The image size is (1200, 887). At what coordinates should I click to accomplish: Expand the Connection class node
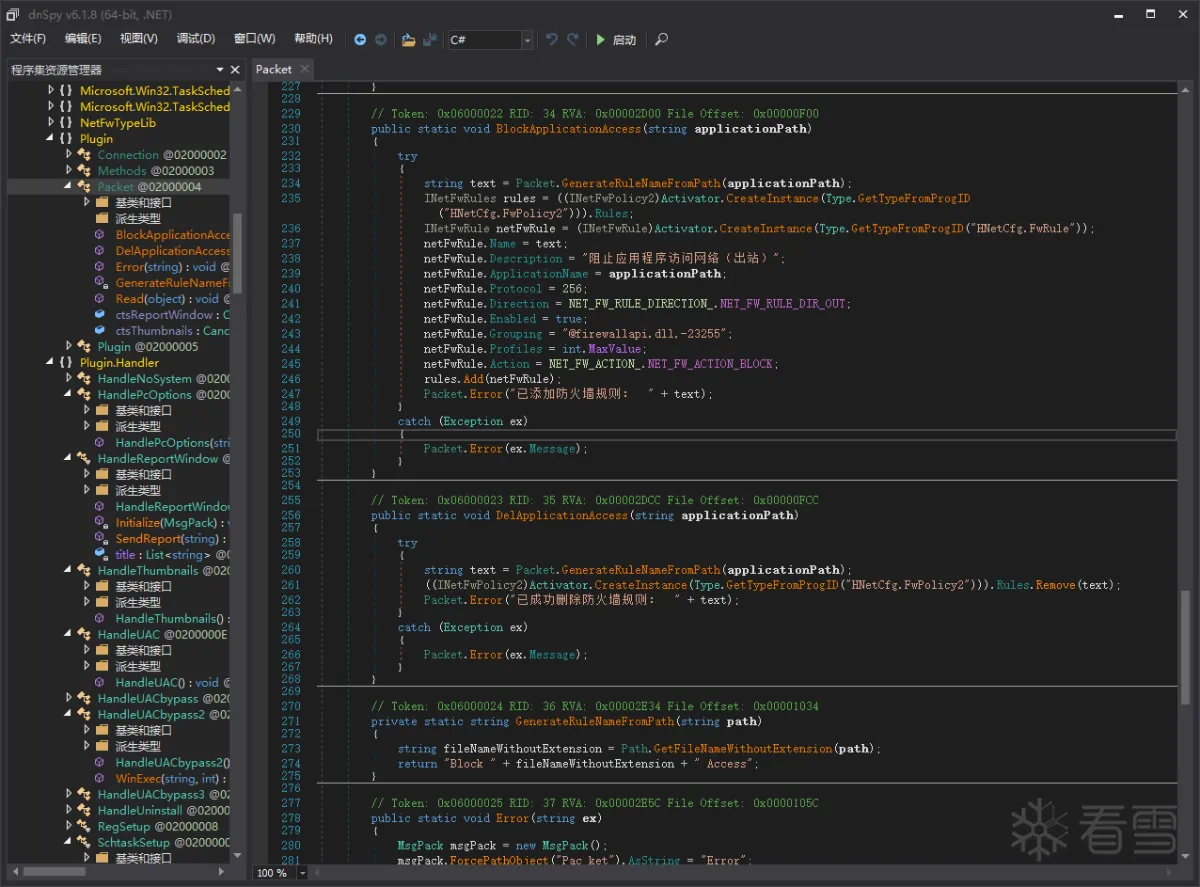(69, 155)
